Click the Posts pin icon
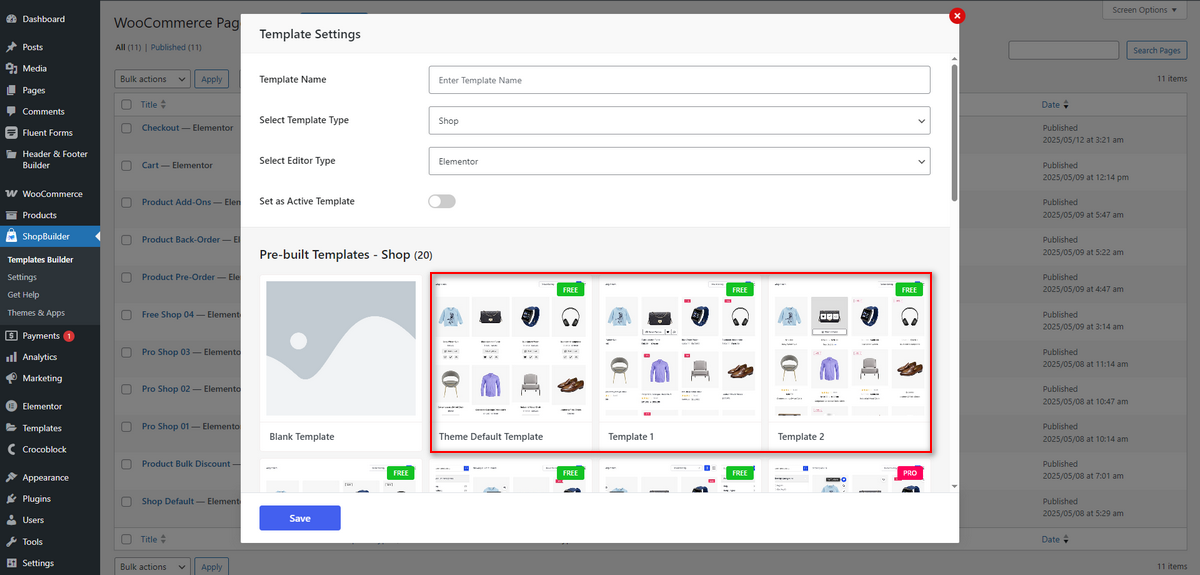 11,47
